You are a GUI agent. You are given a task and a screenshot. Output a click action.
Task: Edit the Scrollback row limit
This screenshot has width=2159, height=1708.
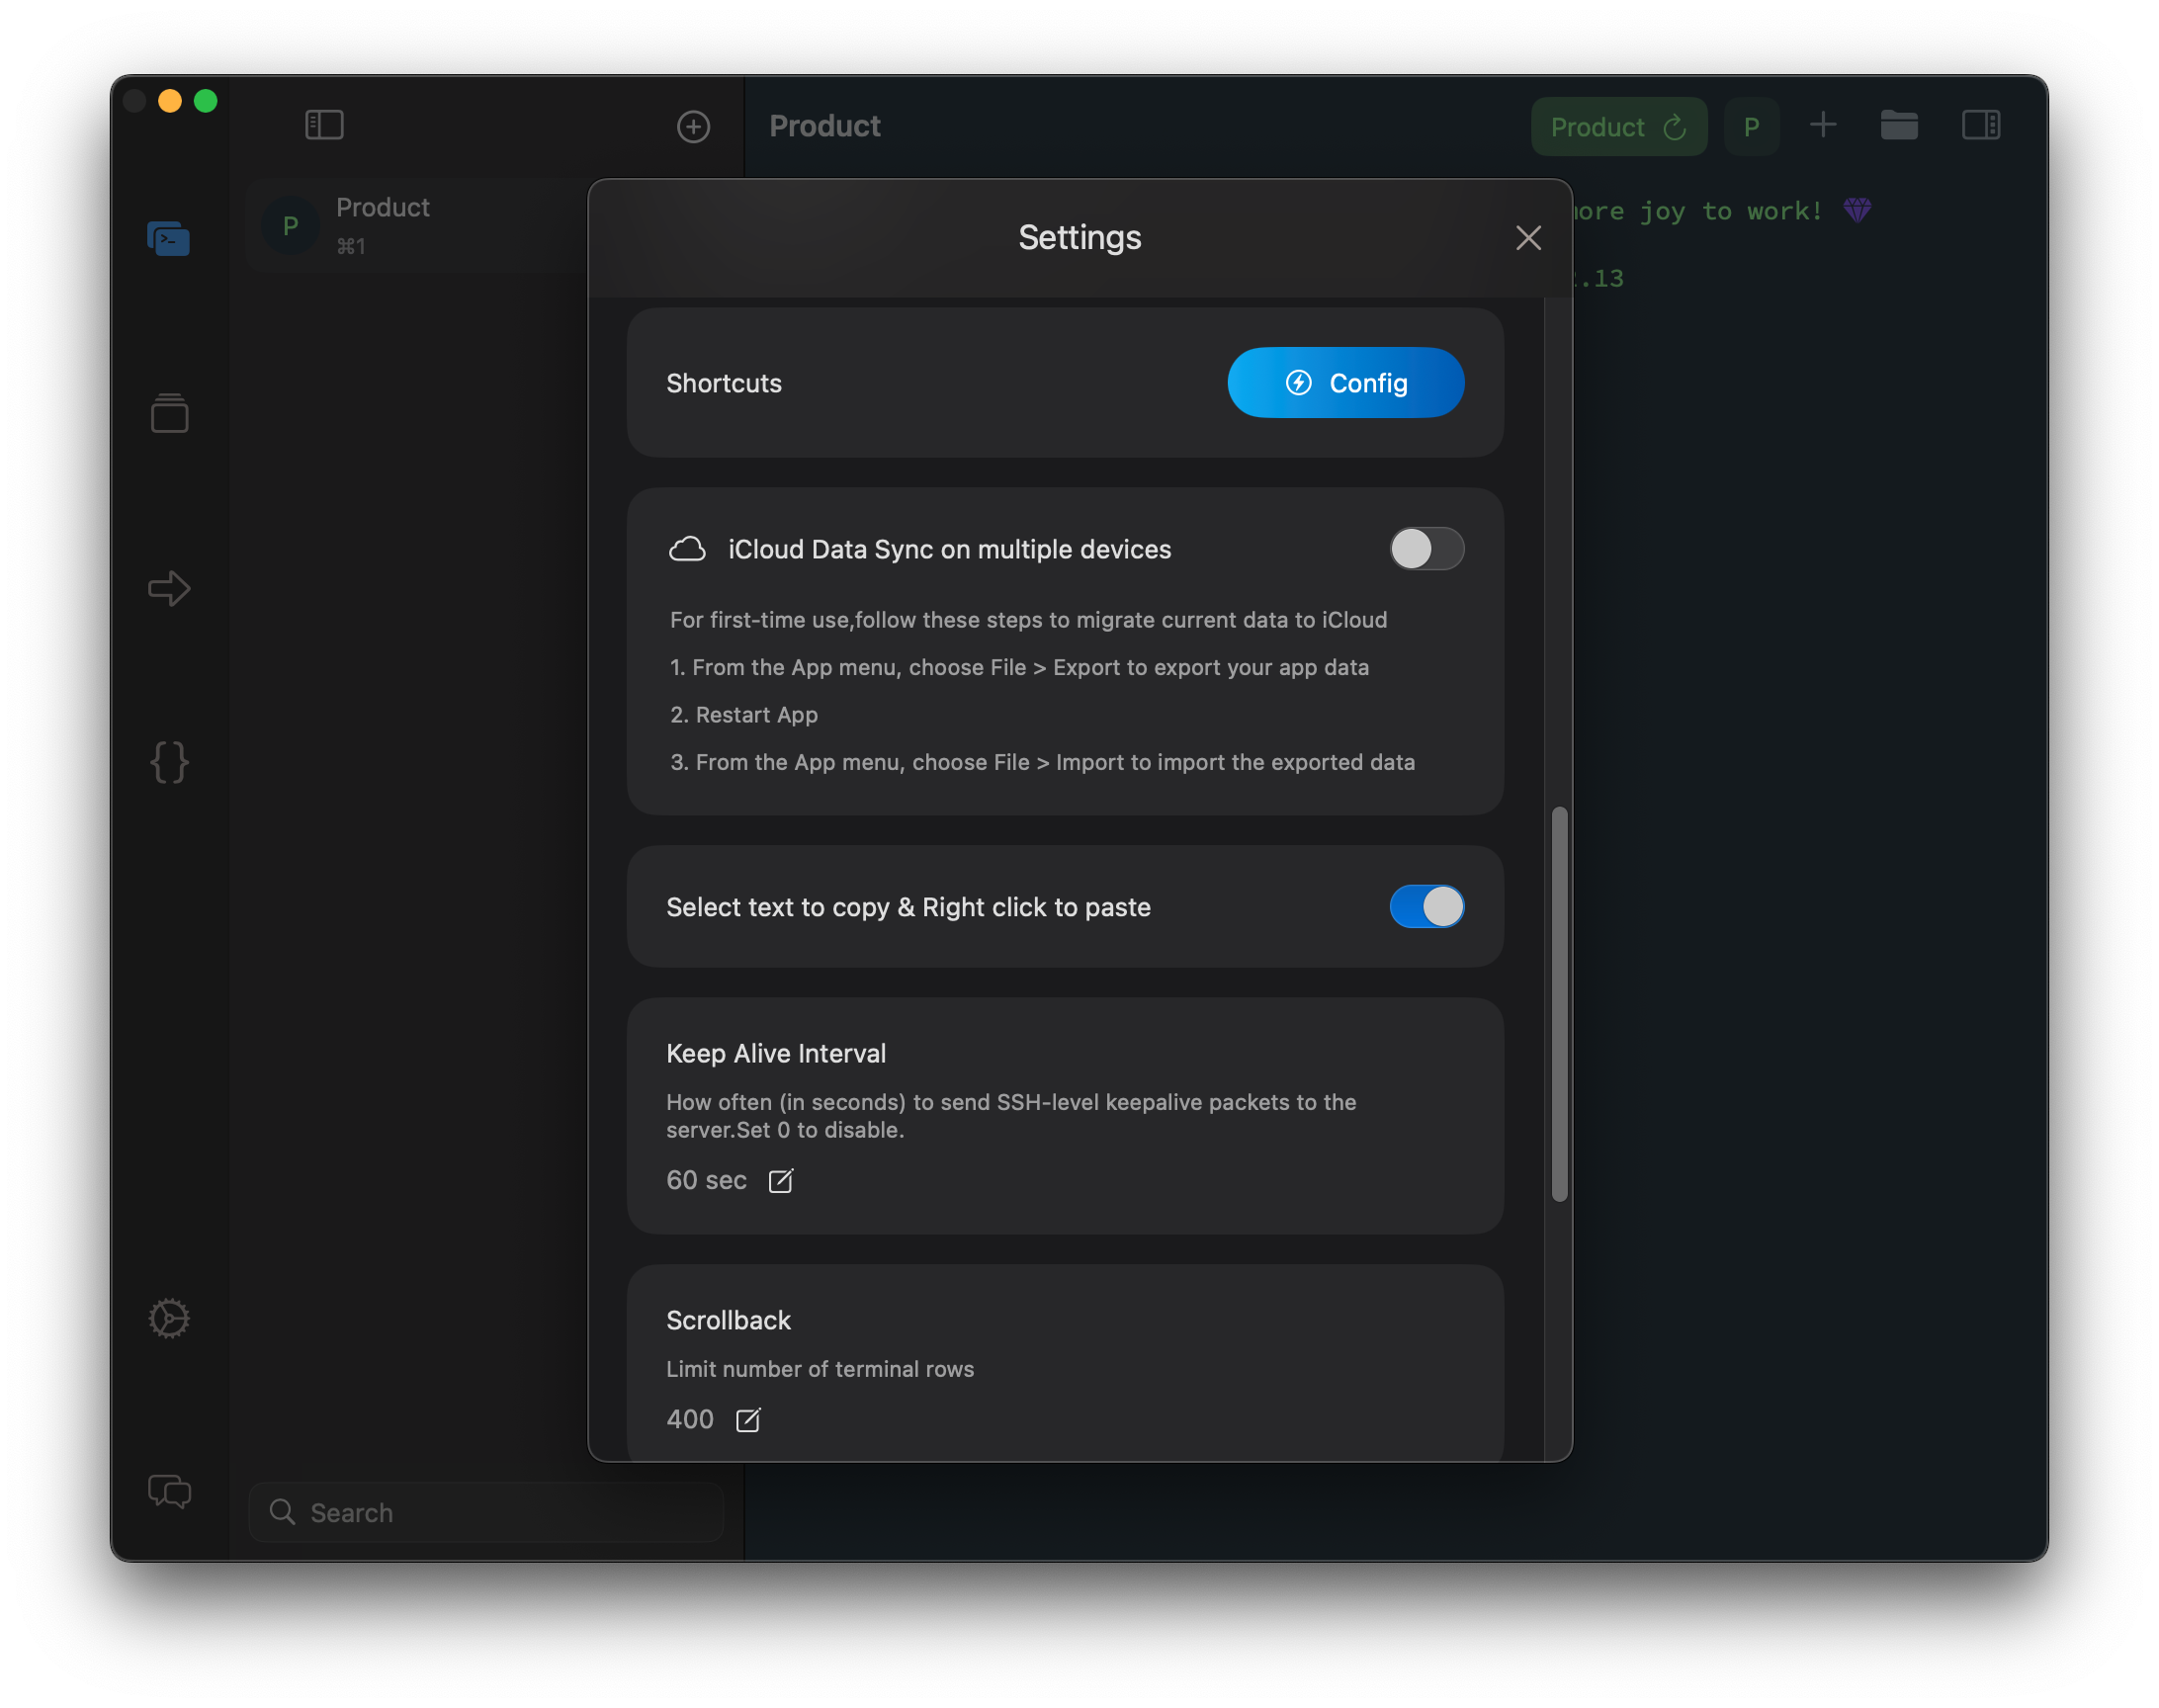click(x=747, y=1420)
